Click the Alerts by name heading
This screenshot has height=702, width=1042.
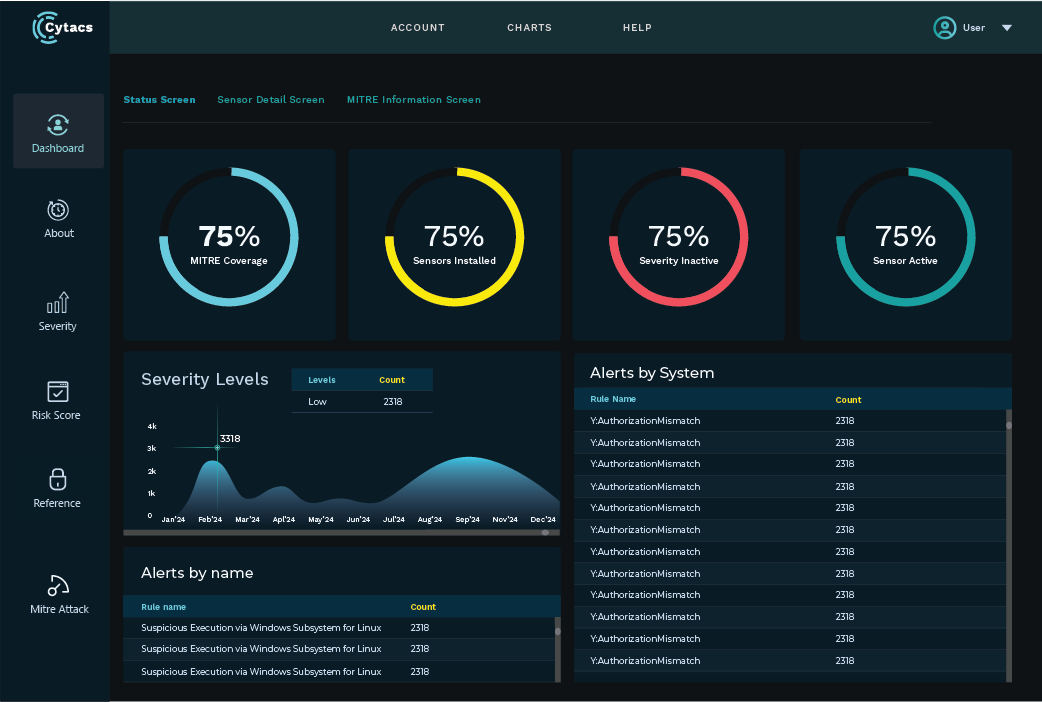click(197, 573)
